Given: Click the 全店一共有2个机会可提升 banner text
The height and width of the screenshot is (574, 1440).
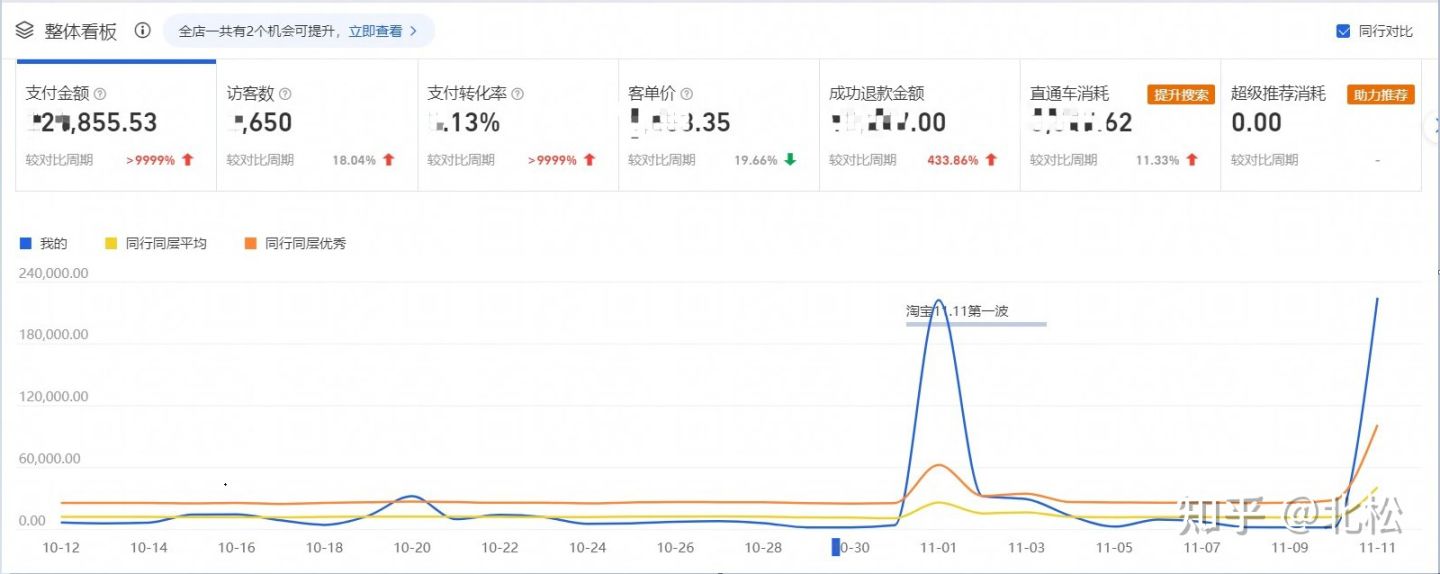Looking at the screenshot, I should [259, 31].
